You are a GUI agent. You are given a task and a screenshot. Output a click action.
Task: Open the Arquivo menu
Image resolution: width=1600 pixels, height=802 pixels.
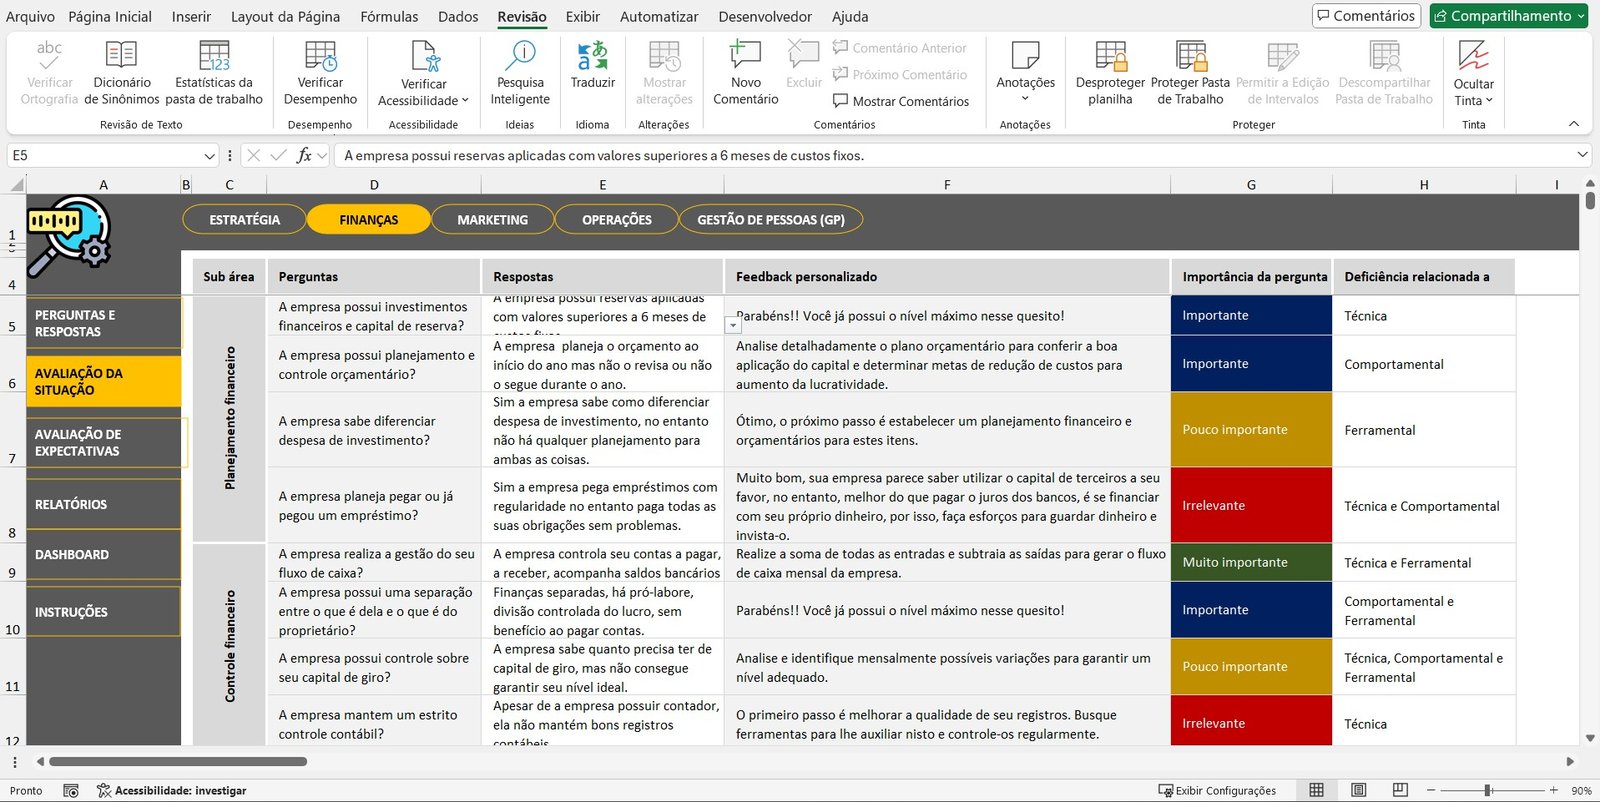[30, 17]
